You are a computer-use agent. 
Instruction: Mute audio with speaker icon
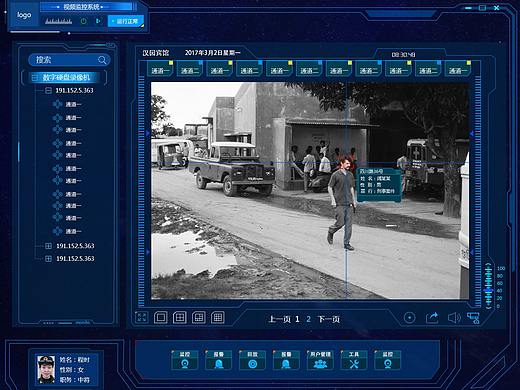[454, 318]
